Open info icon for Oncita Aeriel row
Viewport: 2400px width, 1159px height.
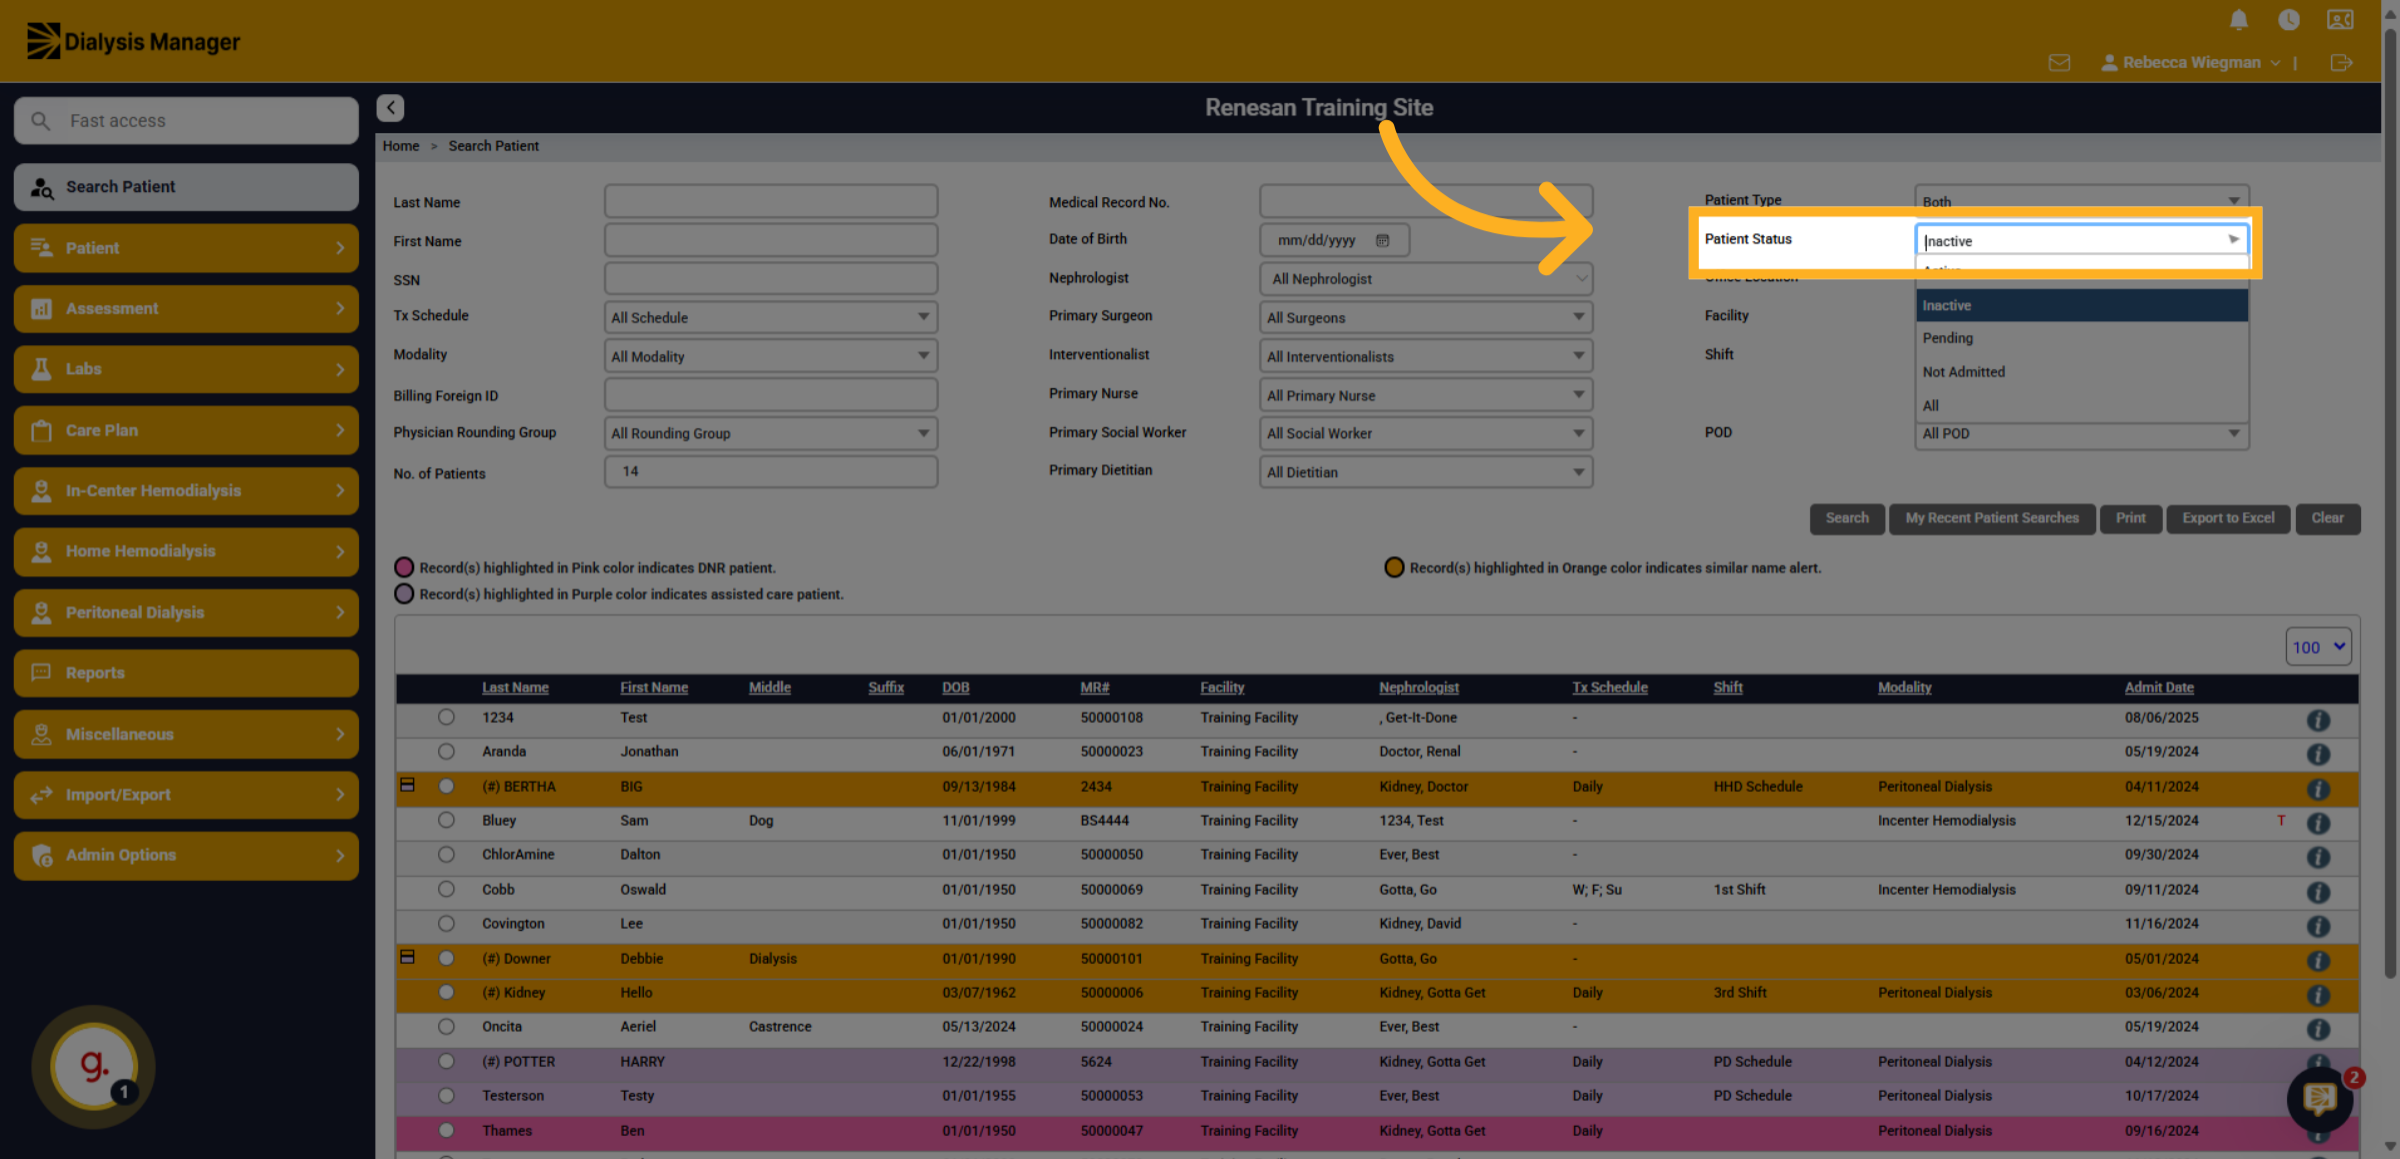[2318, 1029]
